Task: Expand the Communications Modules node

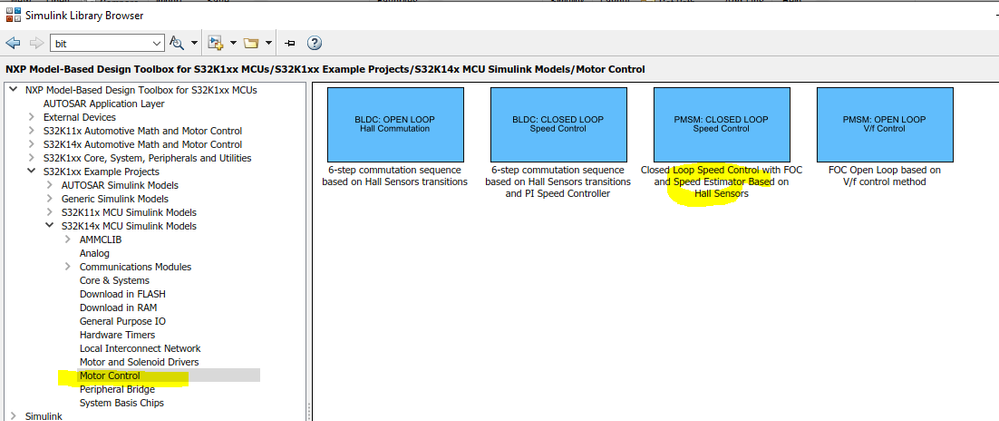Action: pos(68,267)
